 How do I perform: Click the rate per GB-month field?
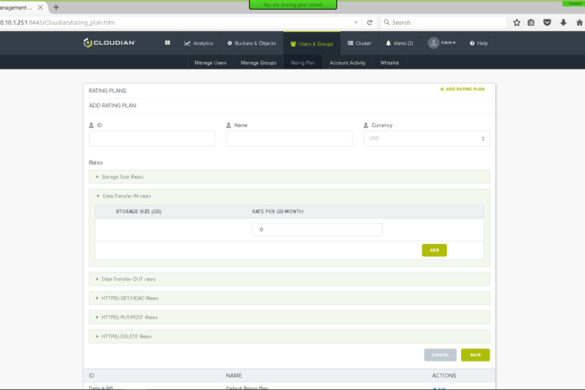click(317, 230)
